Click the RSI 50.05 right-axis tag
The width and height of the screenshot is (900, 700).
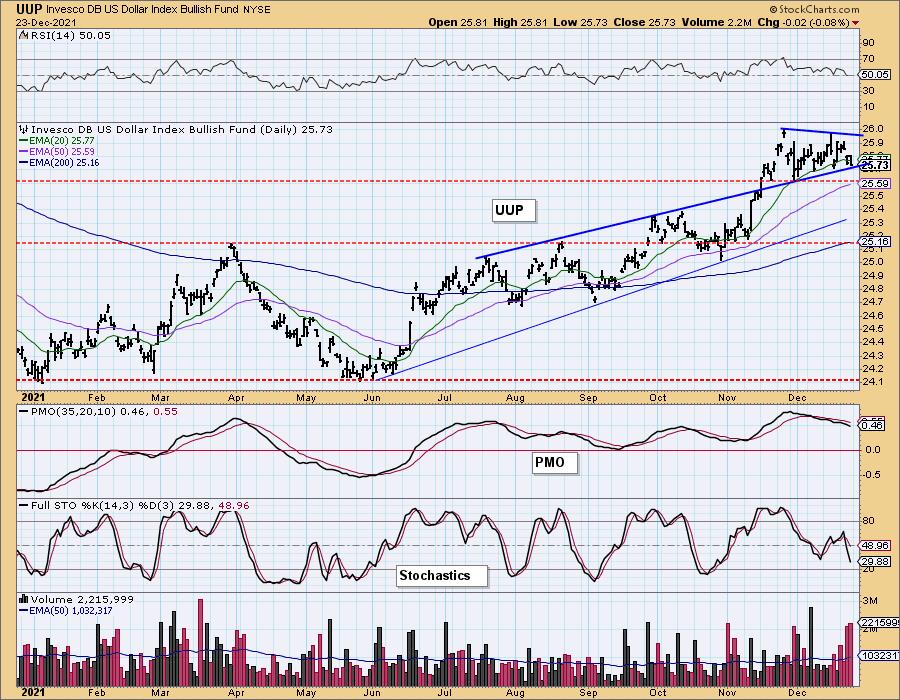(x=875, y=75)
